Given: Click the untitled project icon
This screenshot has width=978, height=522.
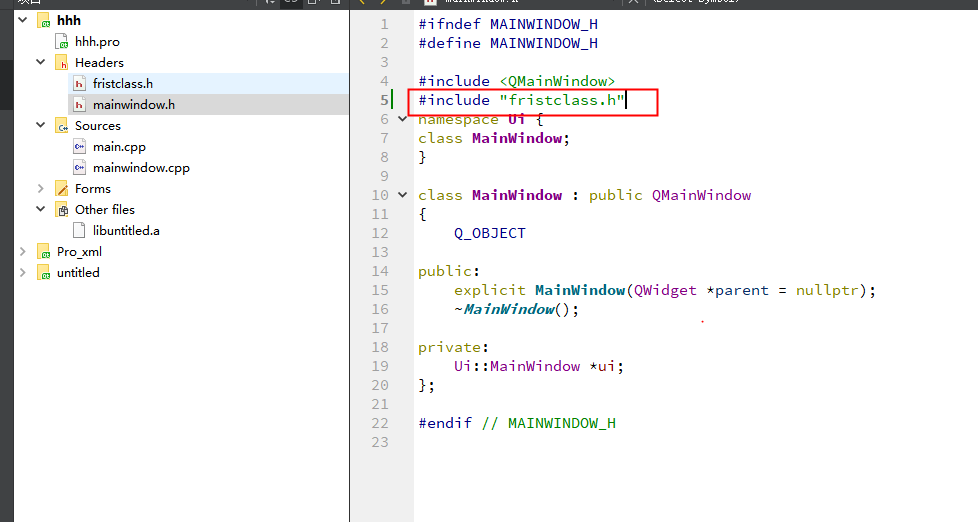Looking at the screenshot, I should (x=44, y=273).
